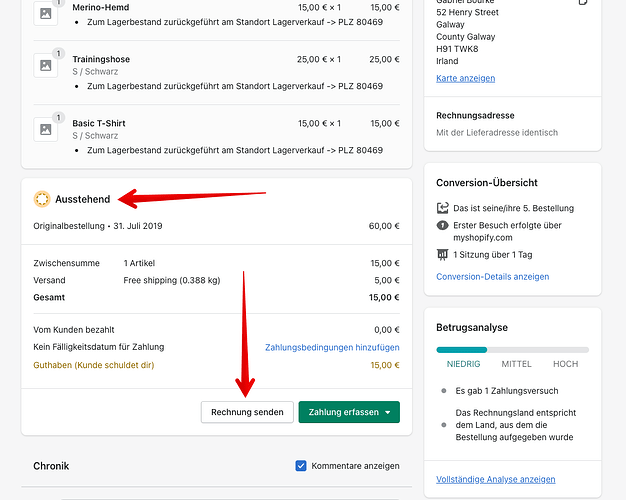Viewport: 626px width, 500px height.
Task: Open Vollständige Analyse anzeigen link
Action: [x=496, y=479]
